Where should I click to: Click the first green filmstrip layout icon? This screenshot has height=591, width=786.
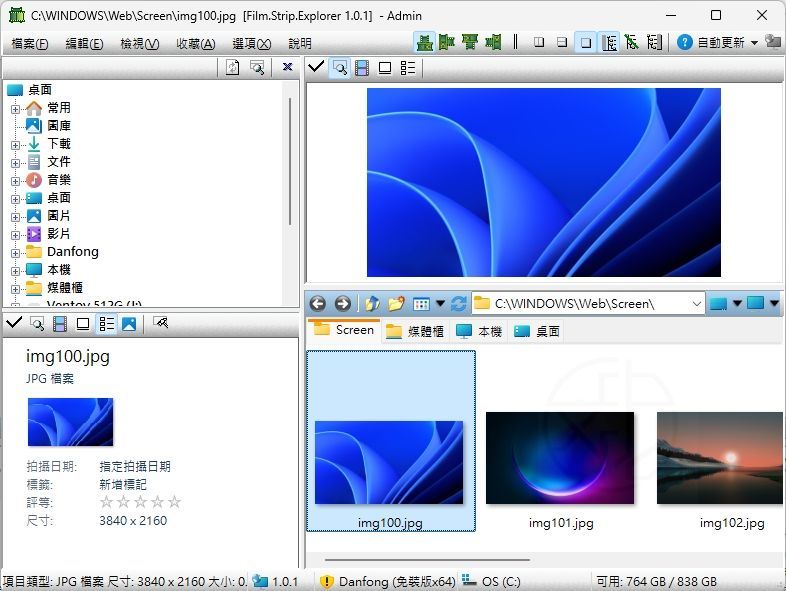coord(424,43)
